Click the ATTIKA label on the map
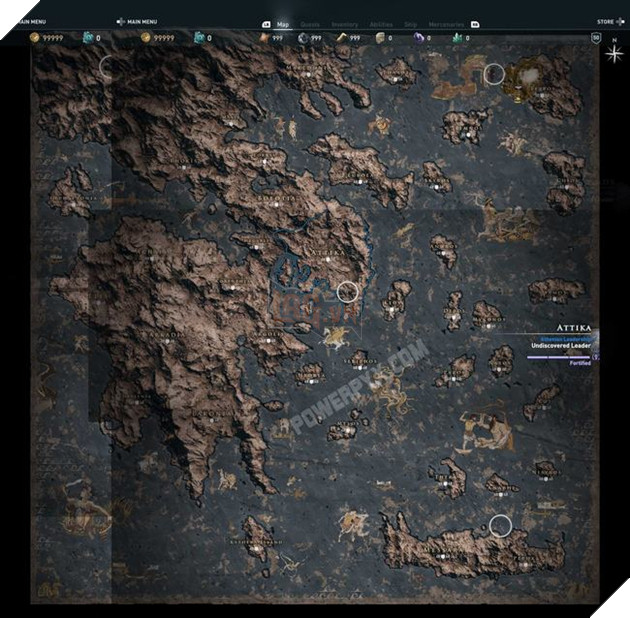Viewport: 630px width, 618px height. 328,253
